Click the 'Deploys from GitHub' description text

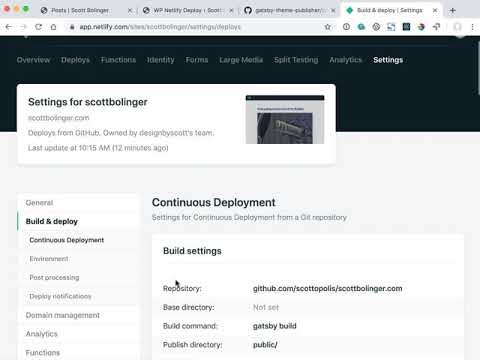pyautogui.click(x=121, y=133)
